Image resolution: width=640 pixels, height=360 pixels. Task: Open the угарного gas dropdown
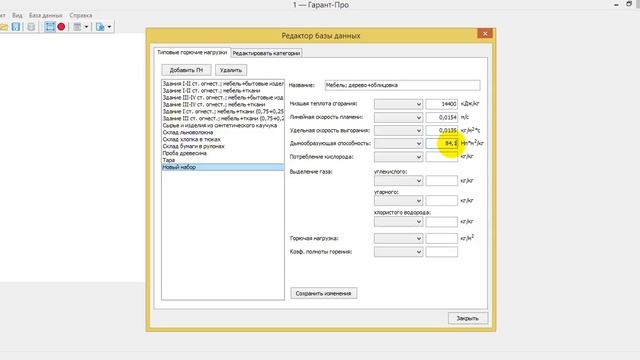point(398,201)
